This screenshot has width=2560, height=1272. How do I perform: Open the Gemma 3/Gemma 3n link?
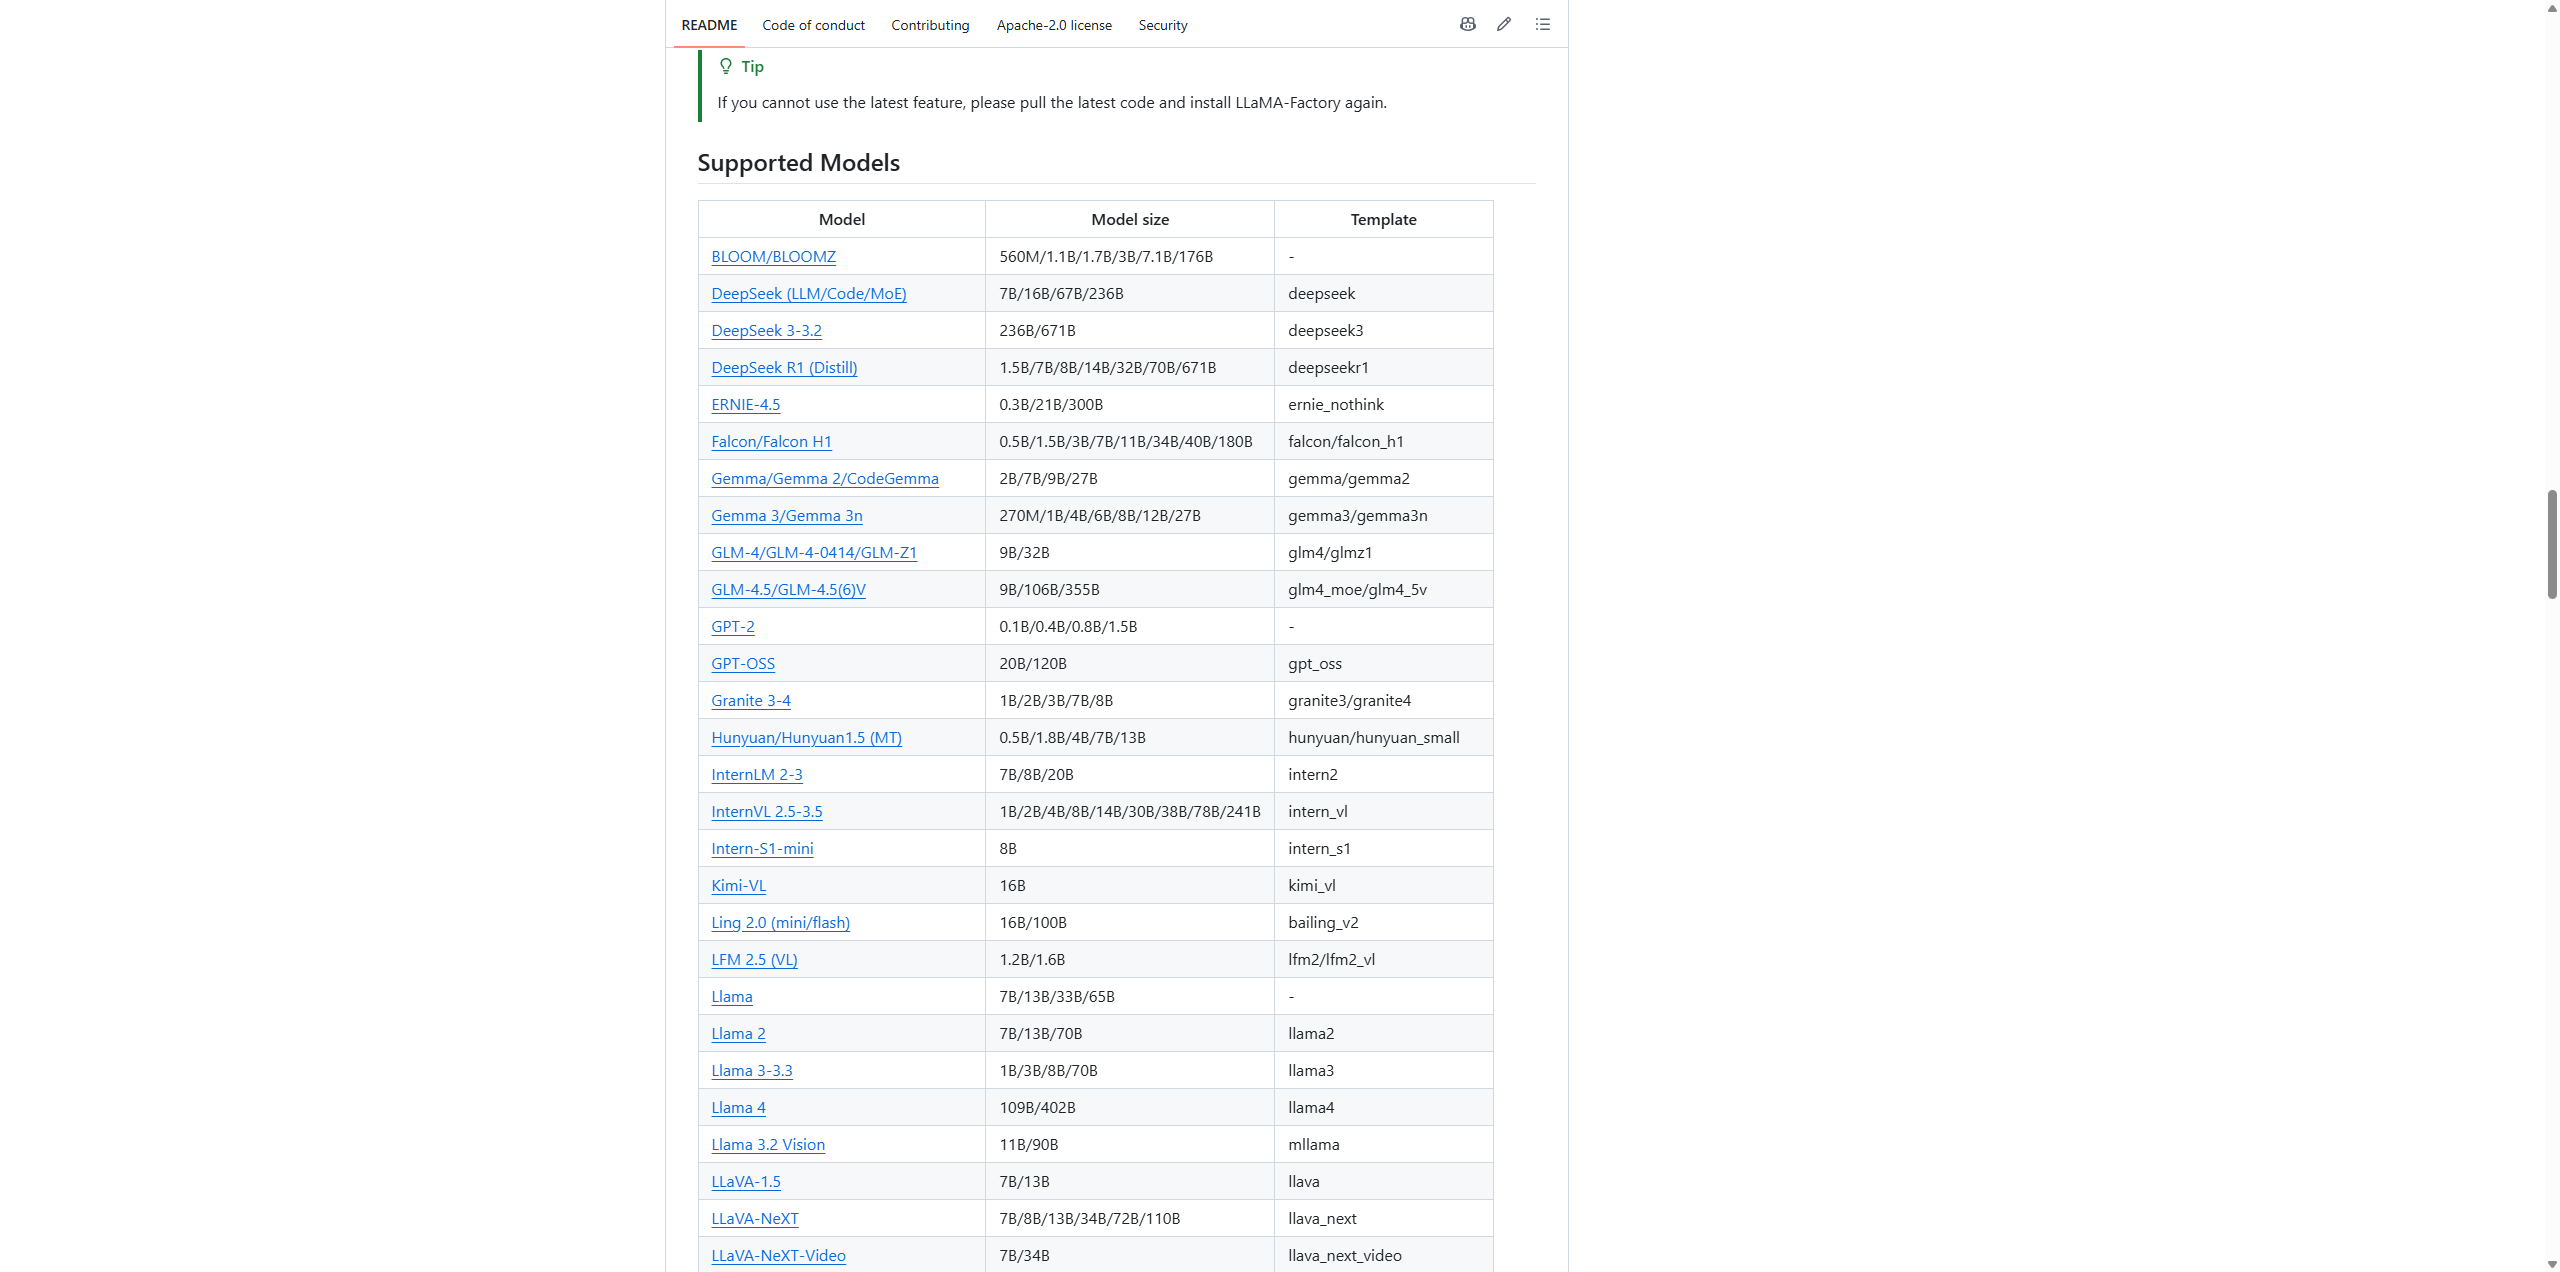pos(787,515)
